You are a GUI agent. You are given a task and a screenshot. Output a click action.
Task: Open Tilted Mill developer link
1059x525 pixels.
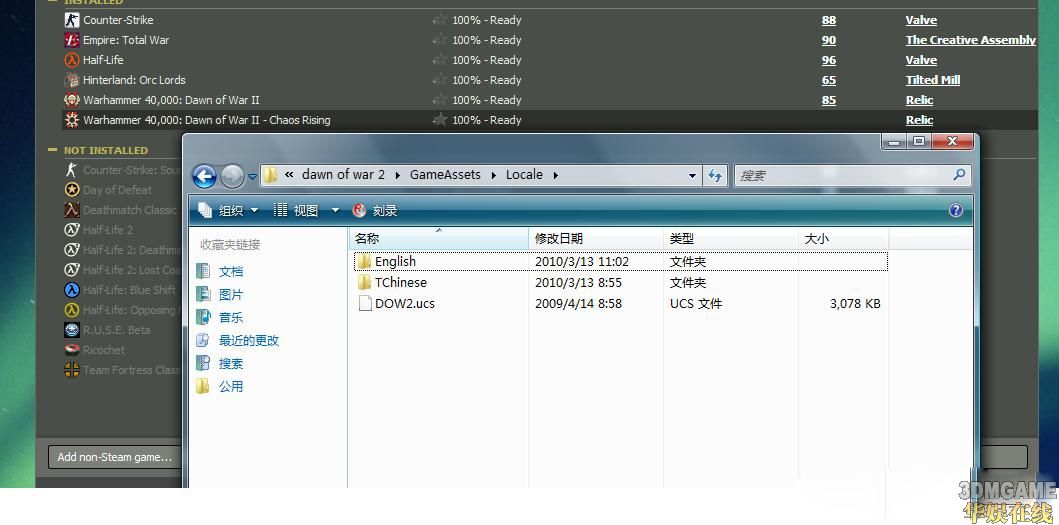click(x=933, y=80)
